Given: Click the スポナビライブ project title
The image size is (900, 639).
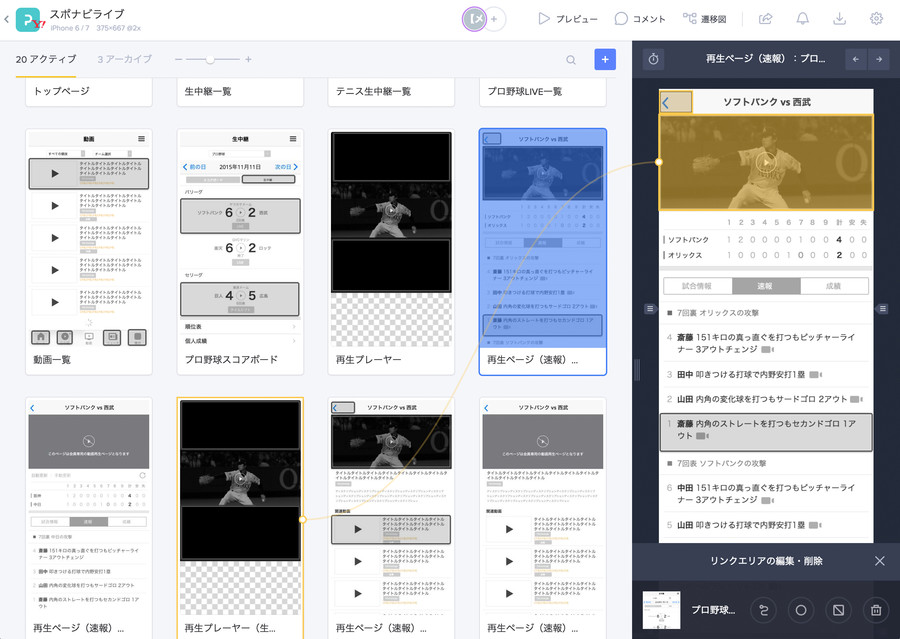Looking at the screenshot, I should (87, 14).
